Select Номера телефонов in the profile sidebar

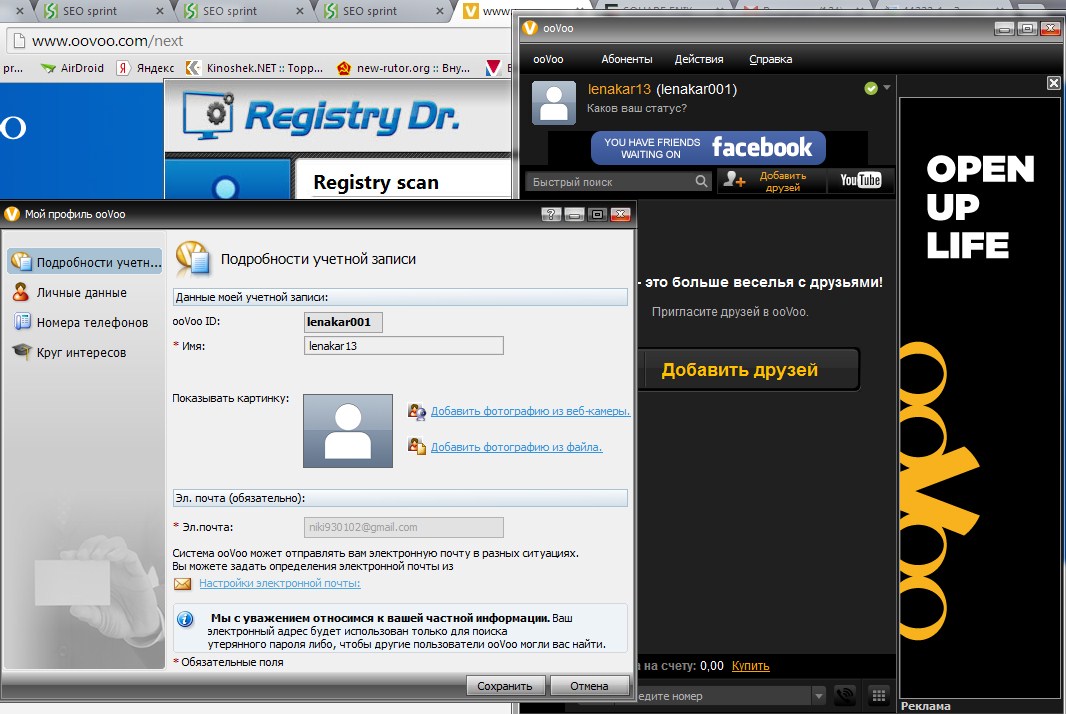click(x=92, y=322)
